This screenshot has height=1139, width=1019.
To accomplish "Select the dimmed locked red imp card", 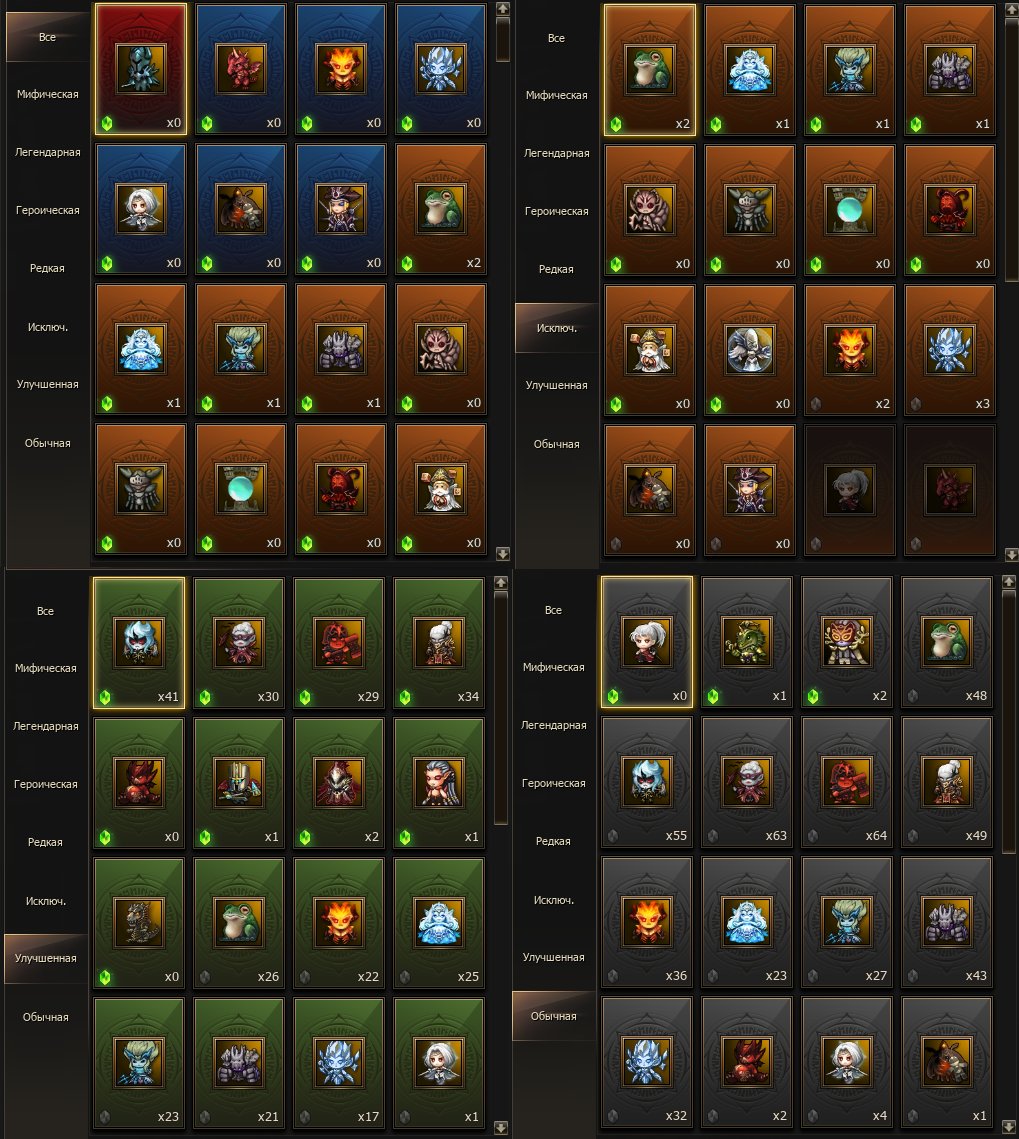I will [x=949, y=491].
